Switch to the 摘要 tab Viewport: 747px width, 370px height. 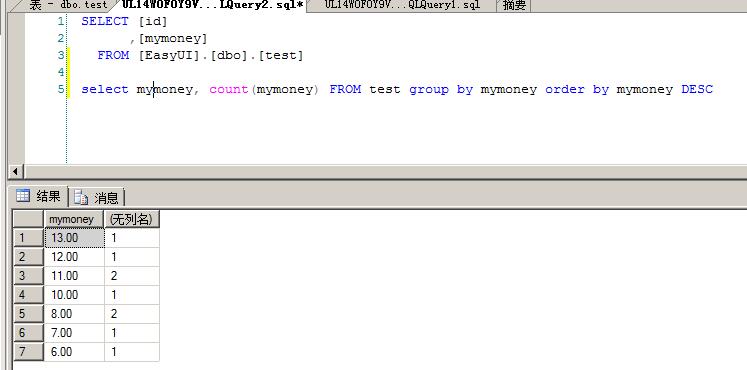514,5
